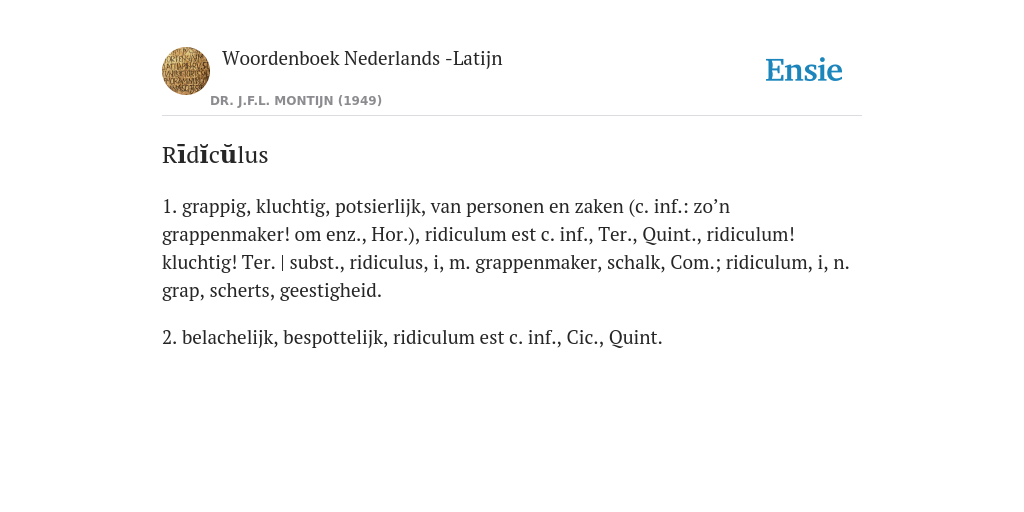Click 'subst.,' after the vertical bar
The height and width of the screenshot is (512, 1024).
pos(317,263)
